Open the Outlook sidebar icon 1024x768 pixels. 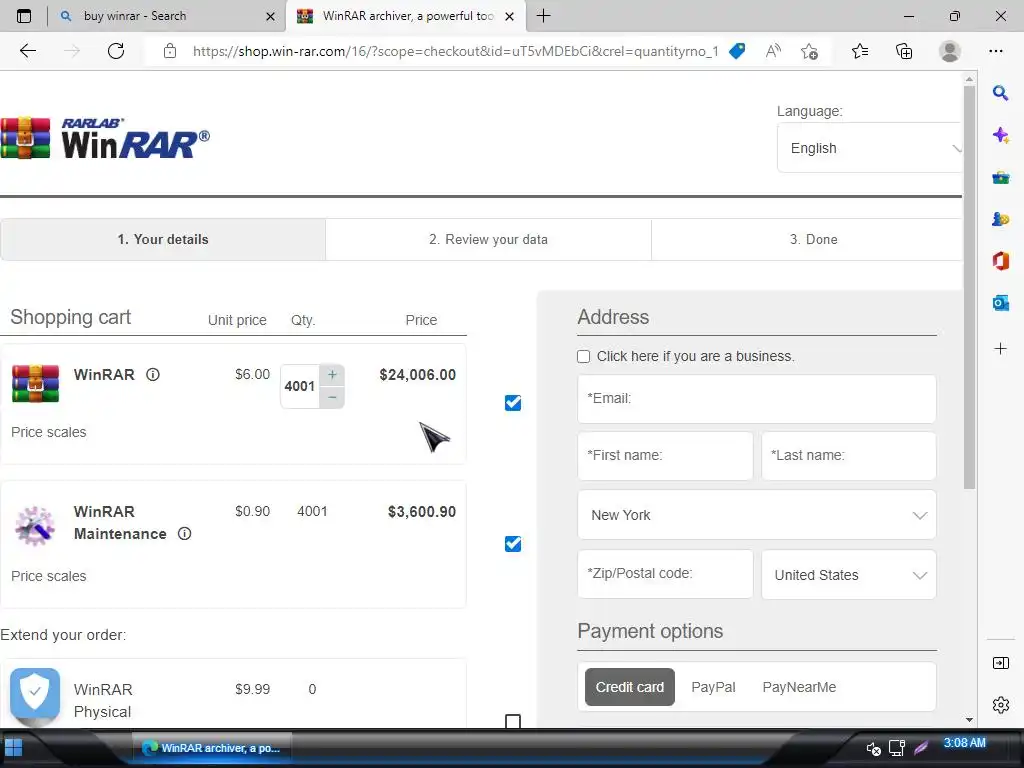coord(1000,303)
